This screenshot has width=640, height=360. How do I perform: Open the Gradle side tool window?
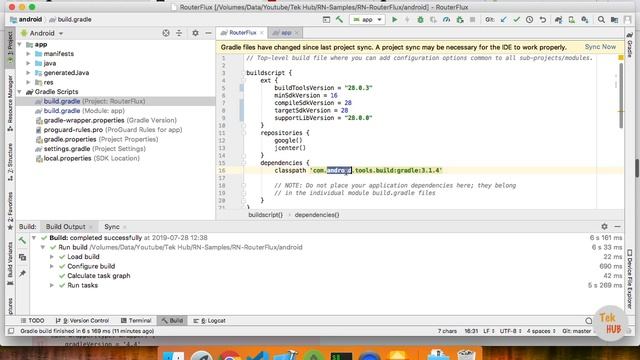click(630, 45)
